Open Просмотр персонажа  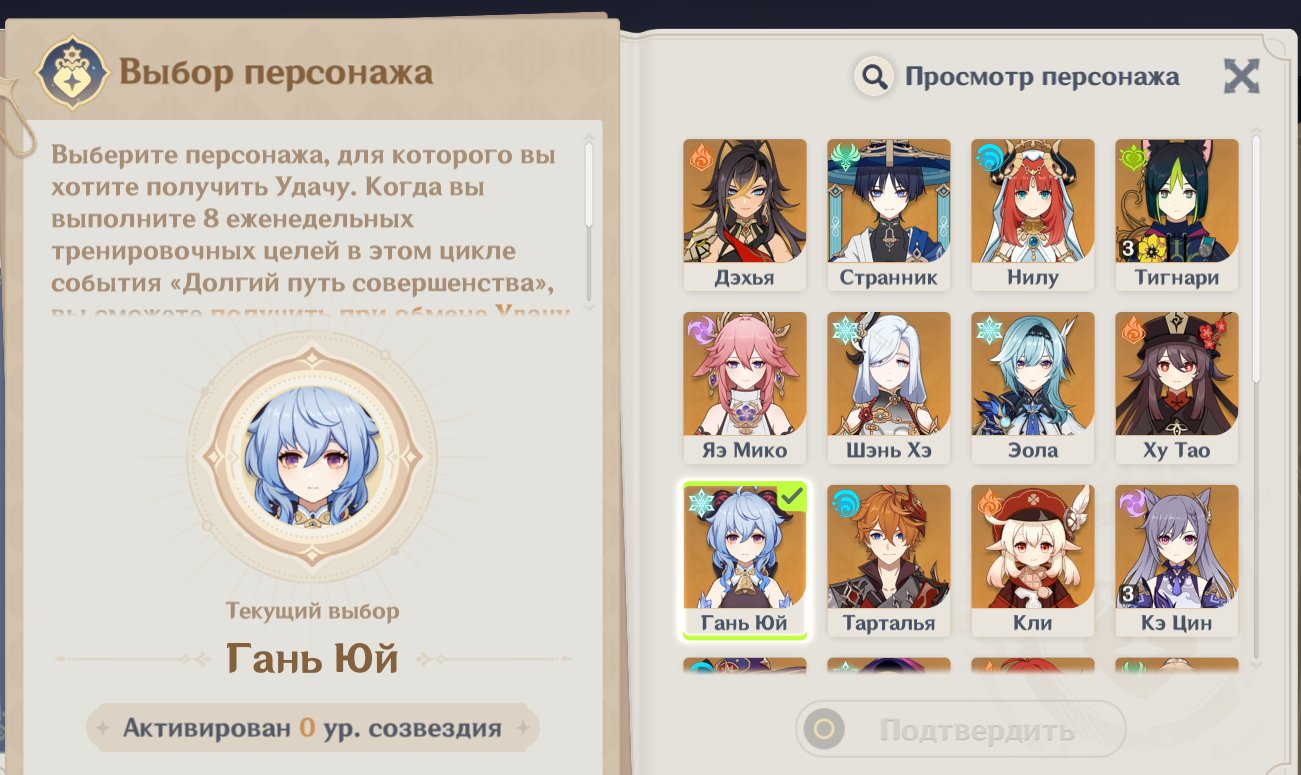[x=1041, y=77]
